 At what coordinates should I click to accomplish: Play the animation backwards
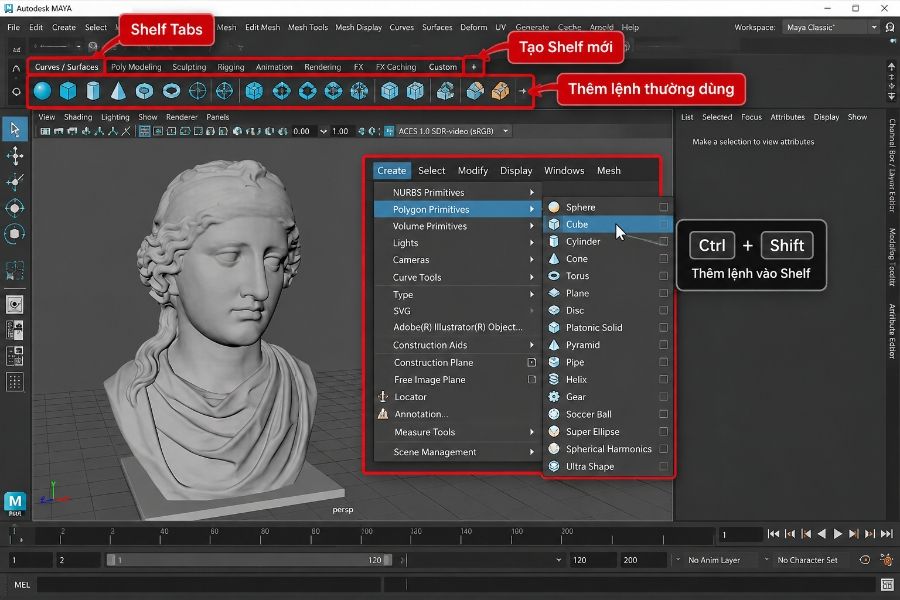point(821,534)
